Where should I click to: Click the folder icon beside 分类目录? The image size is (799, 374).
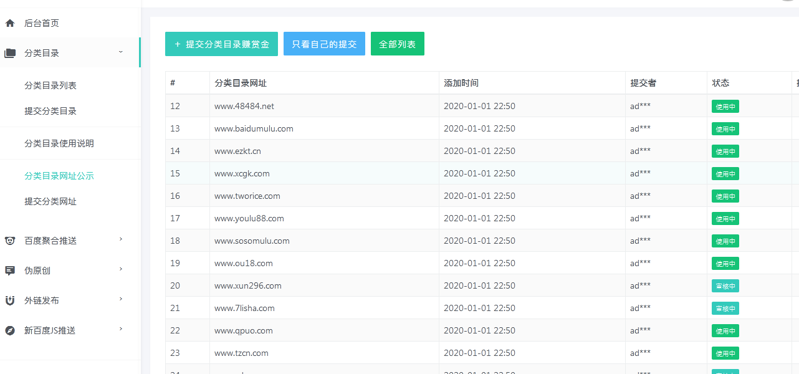pos(10,53)
